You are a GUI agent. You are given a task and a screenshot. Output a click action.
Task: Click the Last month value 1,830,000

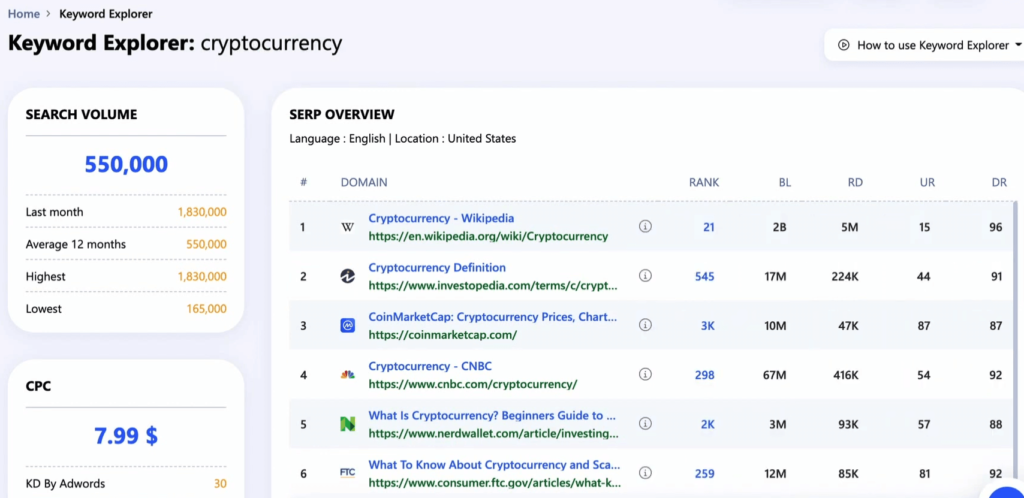pos(202,212)
